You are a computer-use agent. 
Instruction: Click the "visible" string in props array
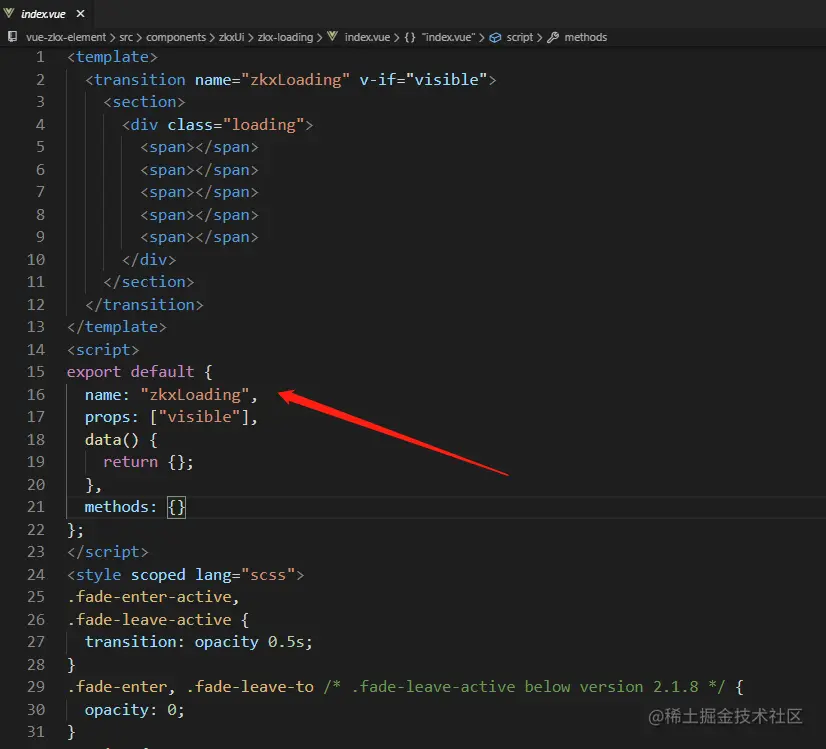199,417
